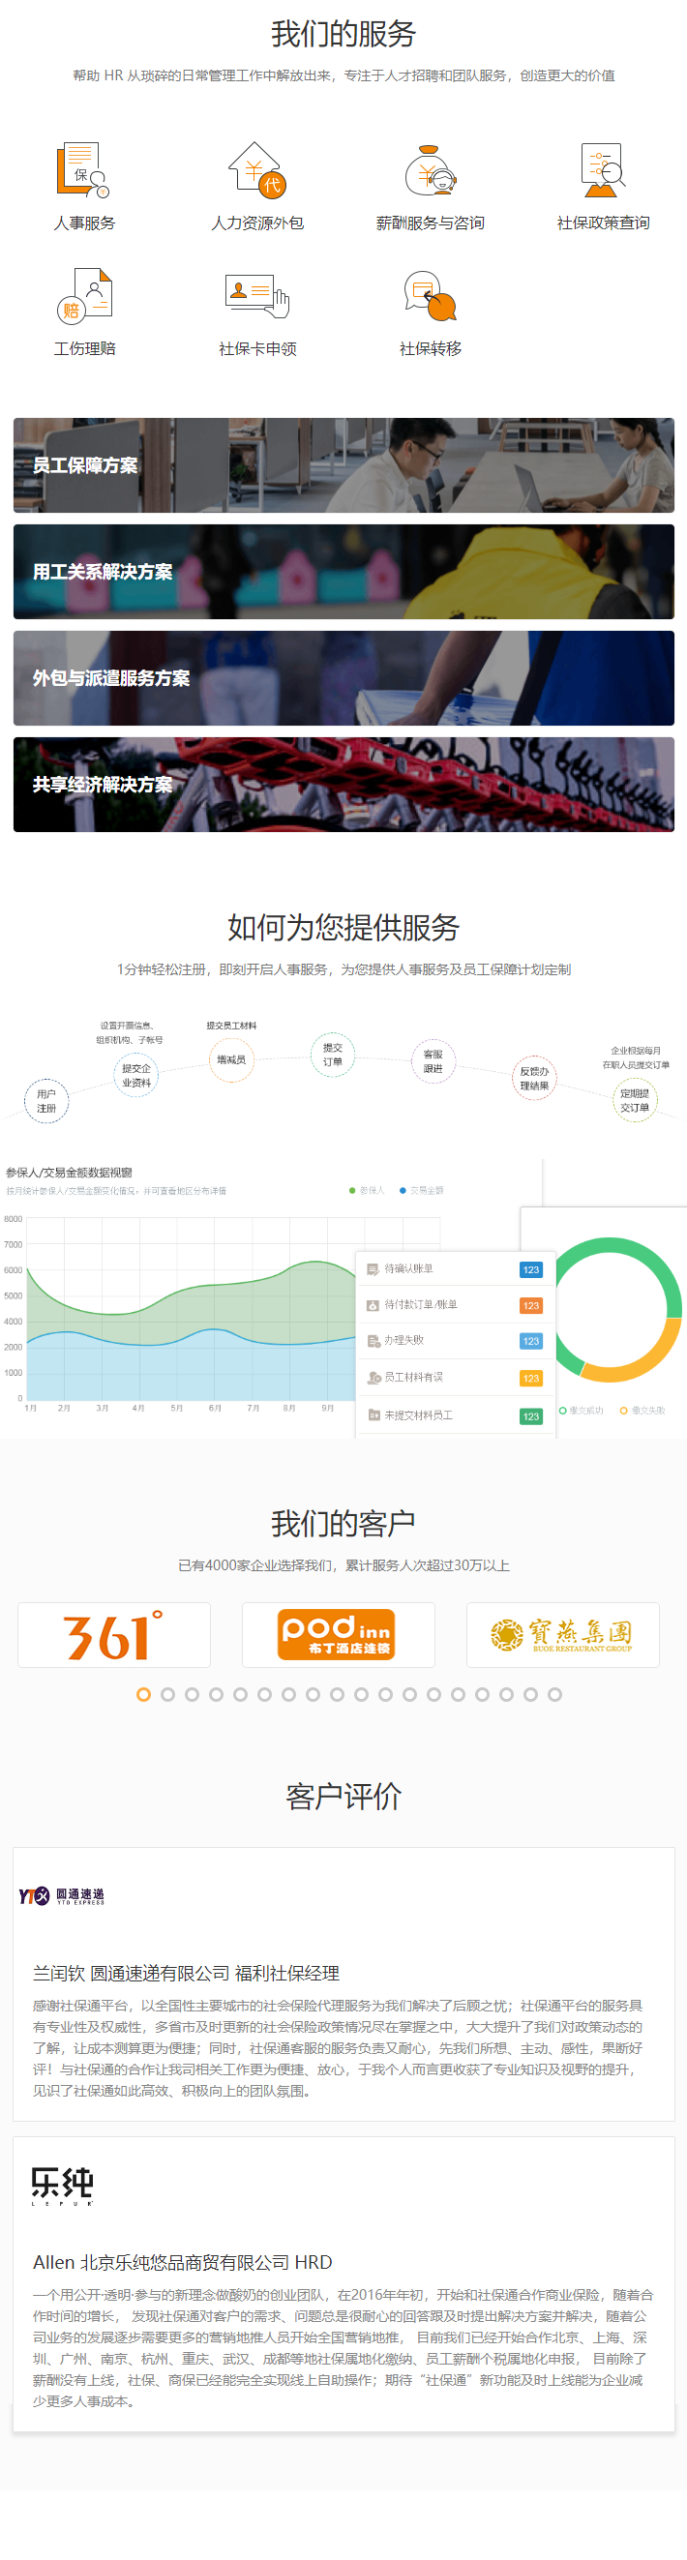The height and width of the screenshot is (2560, 687).
Task: Select the third carousel dot under client logos
Action: [x=191, y=1693]
